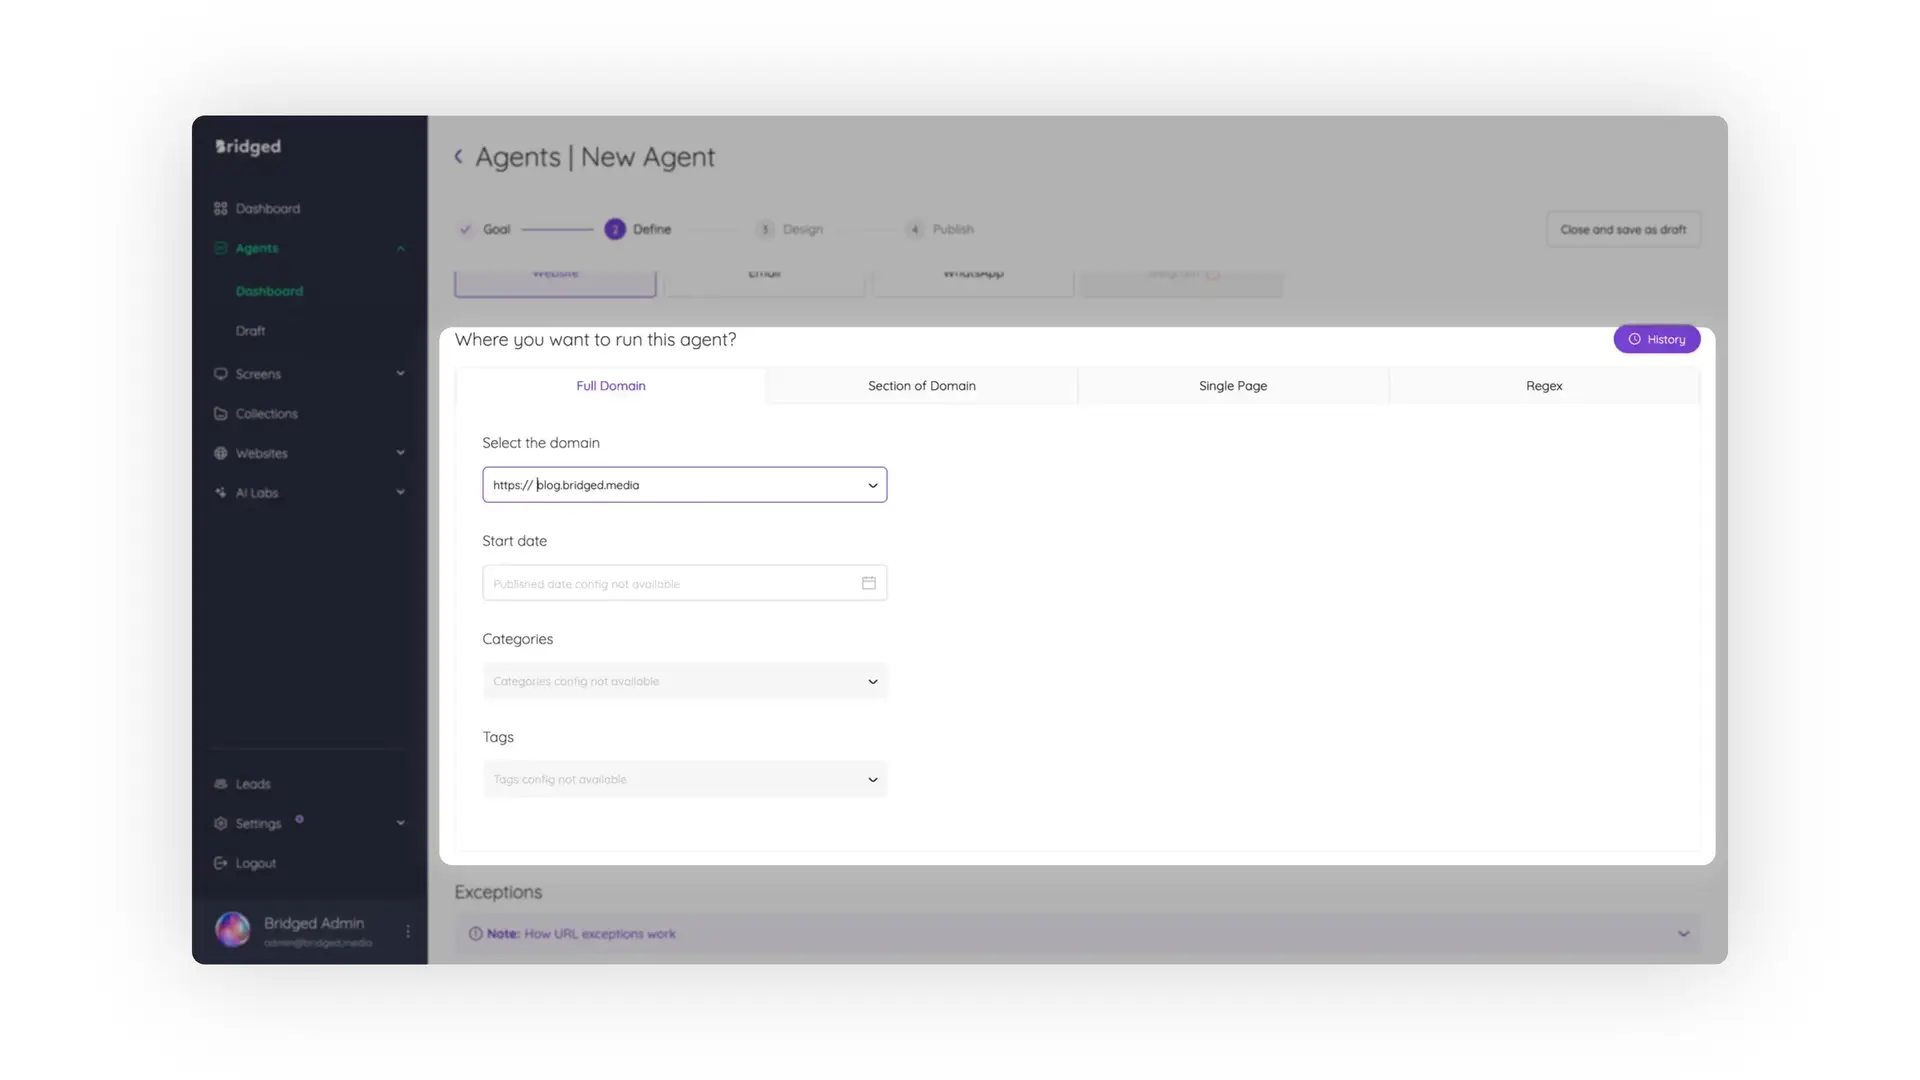
Task: Collapse the Agents section in sidebar
Action: [x=400, y=248]
